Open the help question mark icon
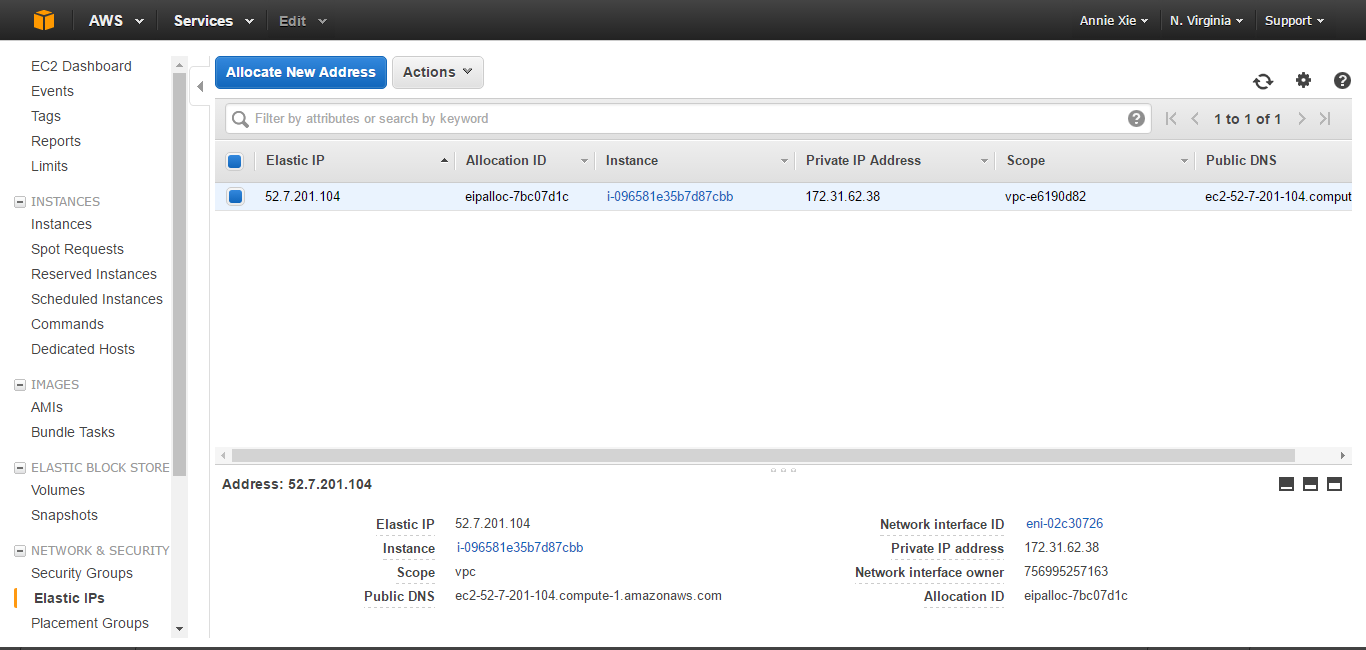Image resolution: width=1366 pixels, height=650 pixels. pos(1342,80)
